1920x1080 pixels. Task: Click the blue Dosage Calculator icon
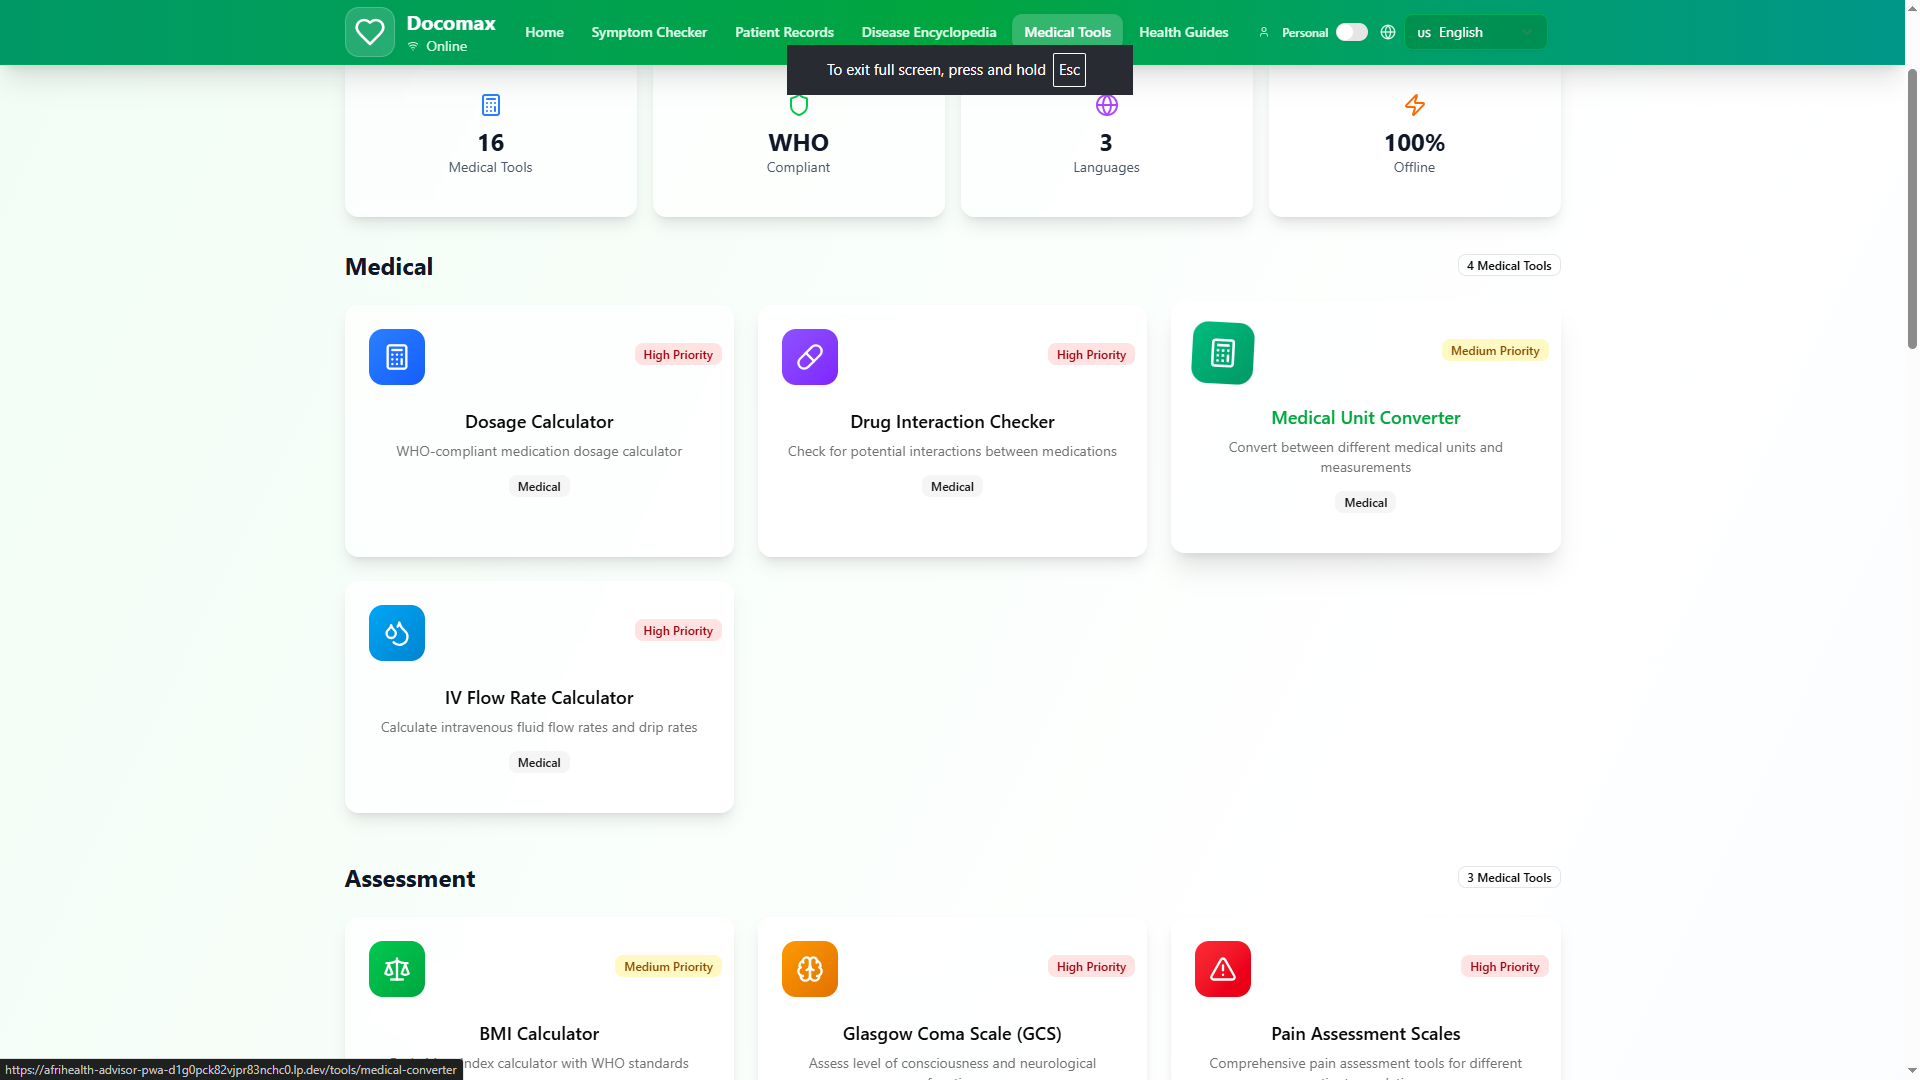[x=397, y=357]
